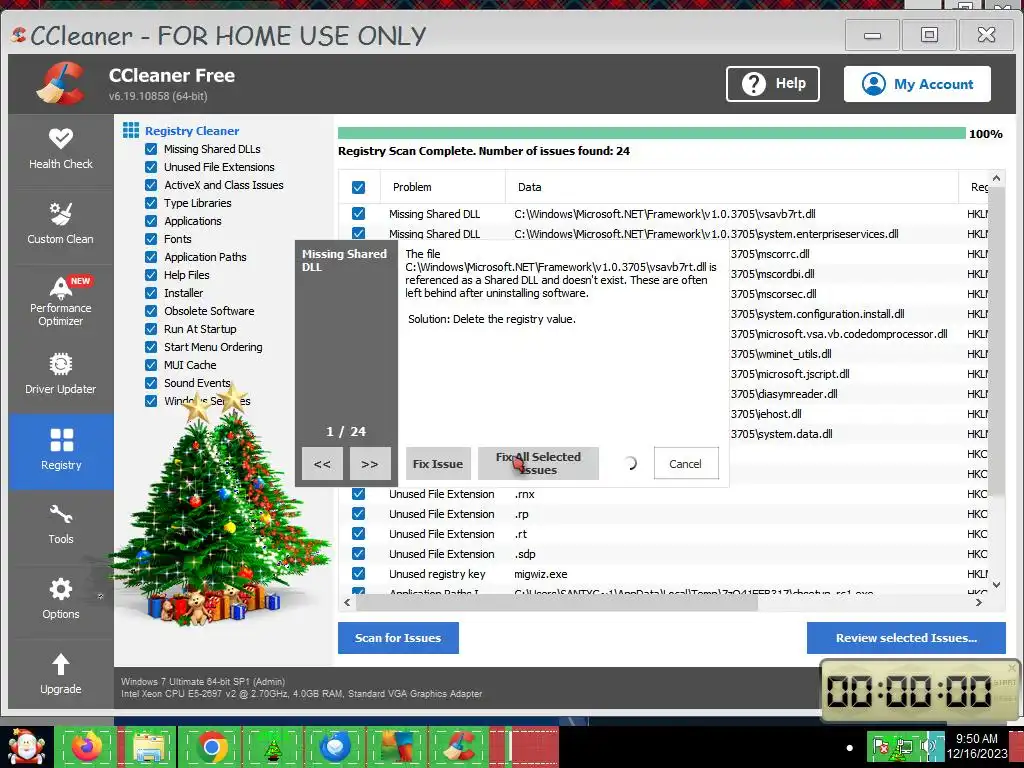
Task: Click the results vertical scrollbar down arrow
Action: tap(996, 585)
